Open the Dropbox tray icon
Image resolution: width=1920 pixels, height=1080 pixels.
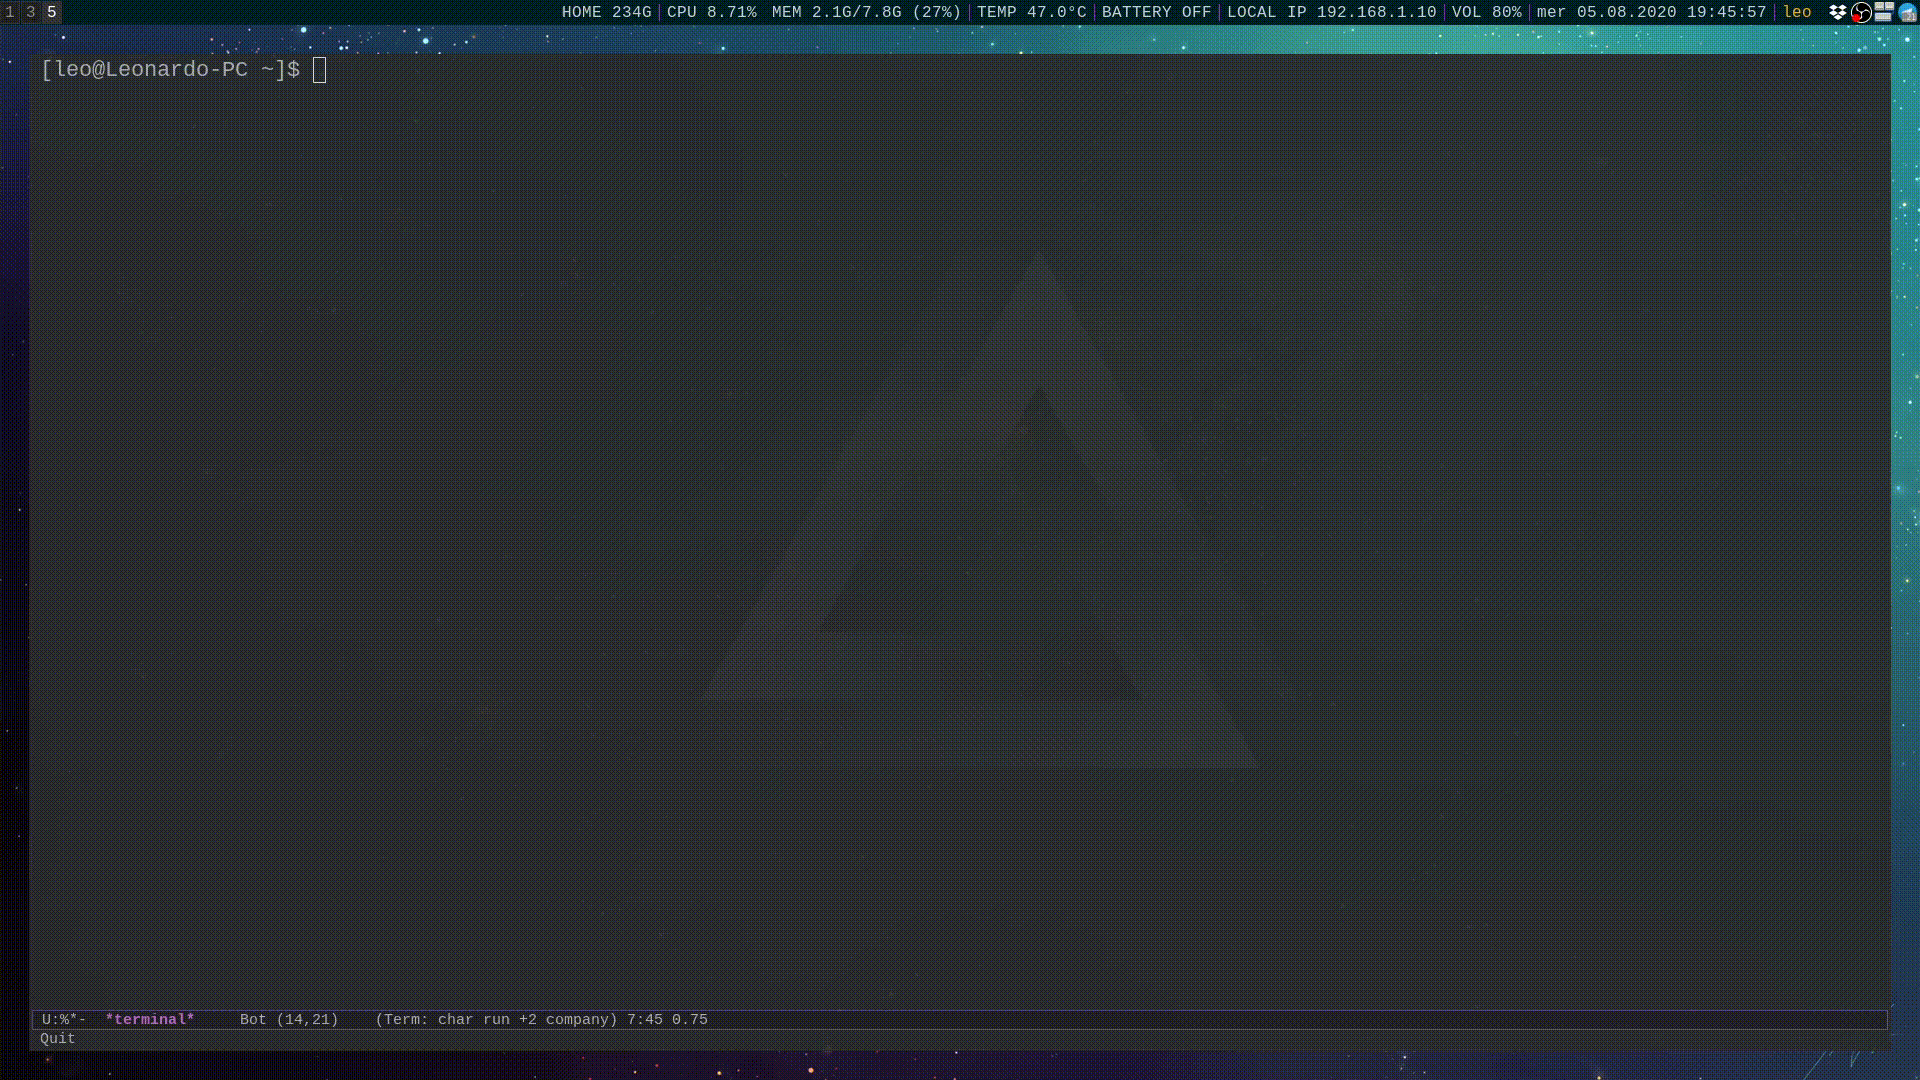(x=1838, y=12)
